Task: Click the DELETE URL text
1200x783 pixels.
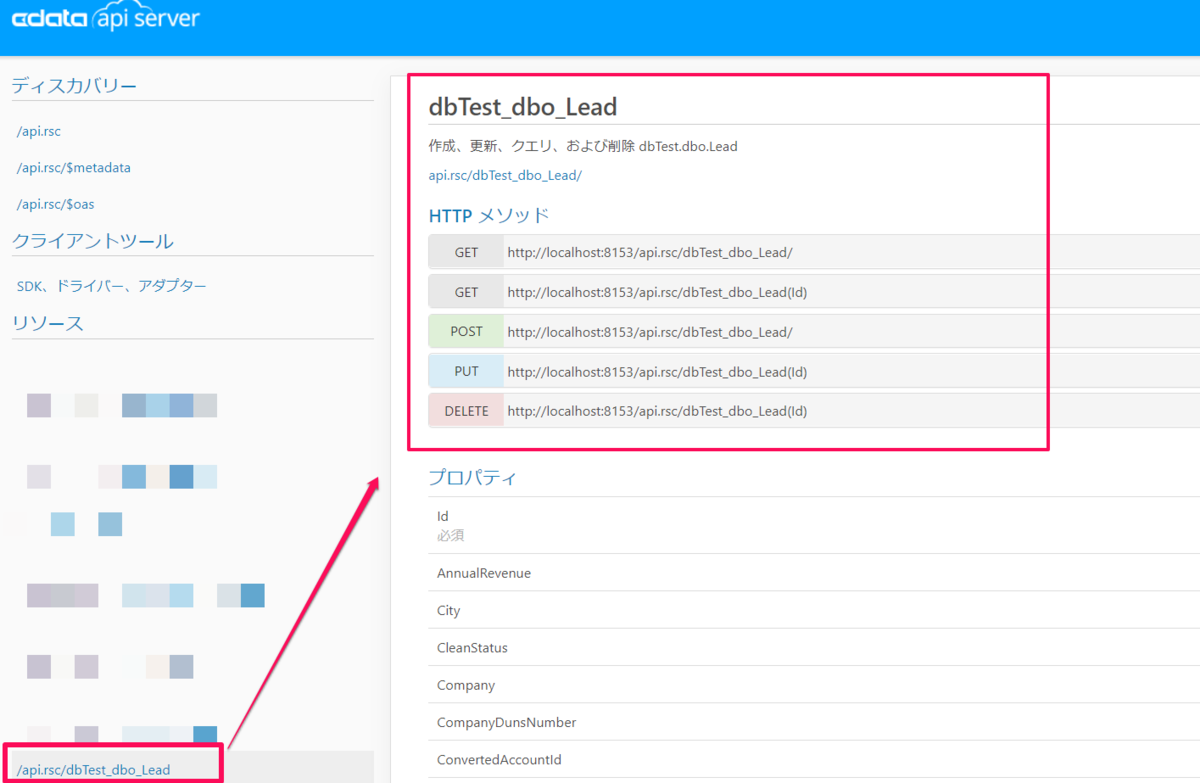Action: pyautogui.click(x=657, y=411)
